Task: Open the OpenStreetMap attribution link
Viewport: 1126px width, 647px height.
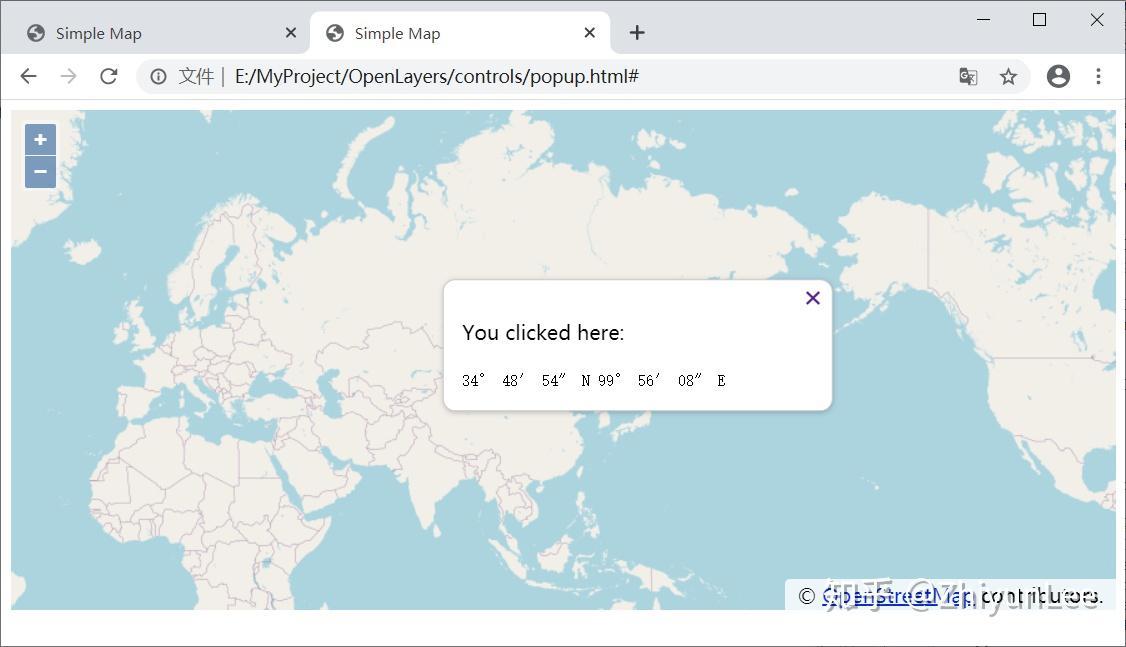Action: pos(895,595)
